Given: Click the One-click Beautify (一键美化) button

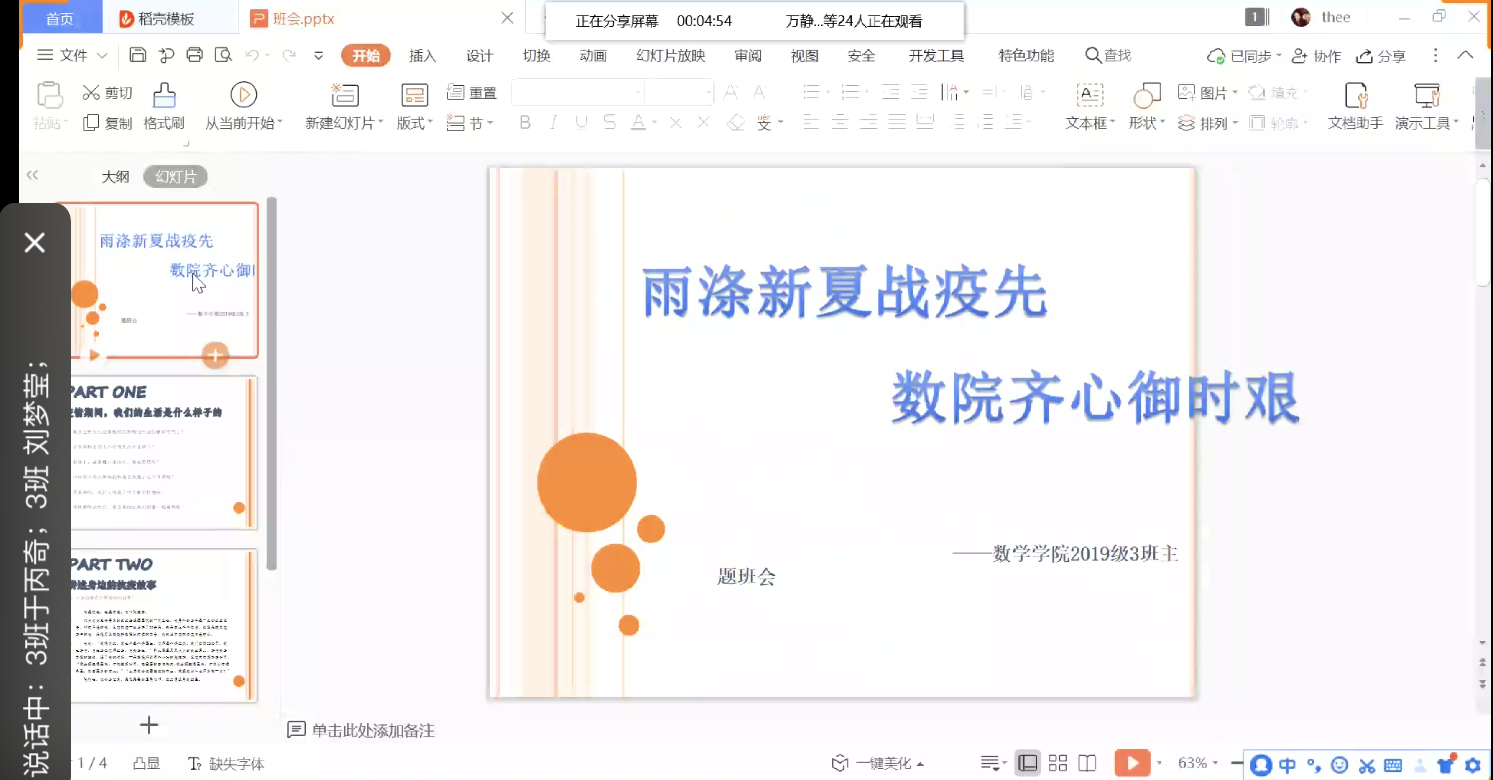Looking at the screenshot, I should point(879,763).
